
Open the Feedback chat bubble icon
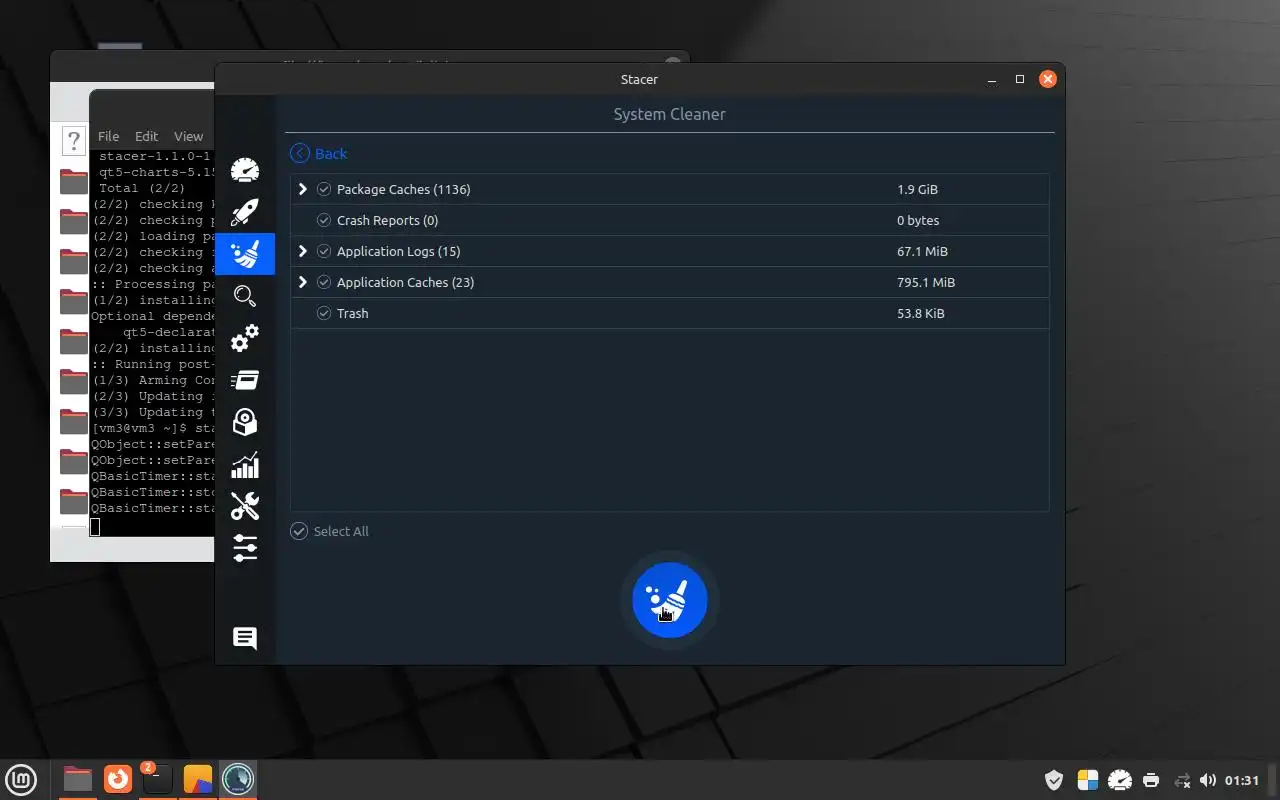point(245,638)
